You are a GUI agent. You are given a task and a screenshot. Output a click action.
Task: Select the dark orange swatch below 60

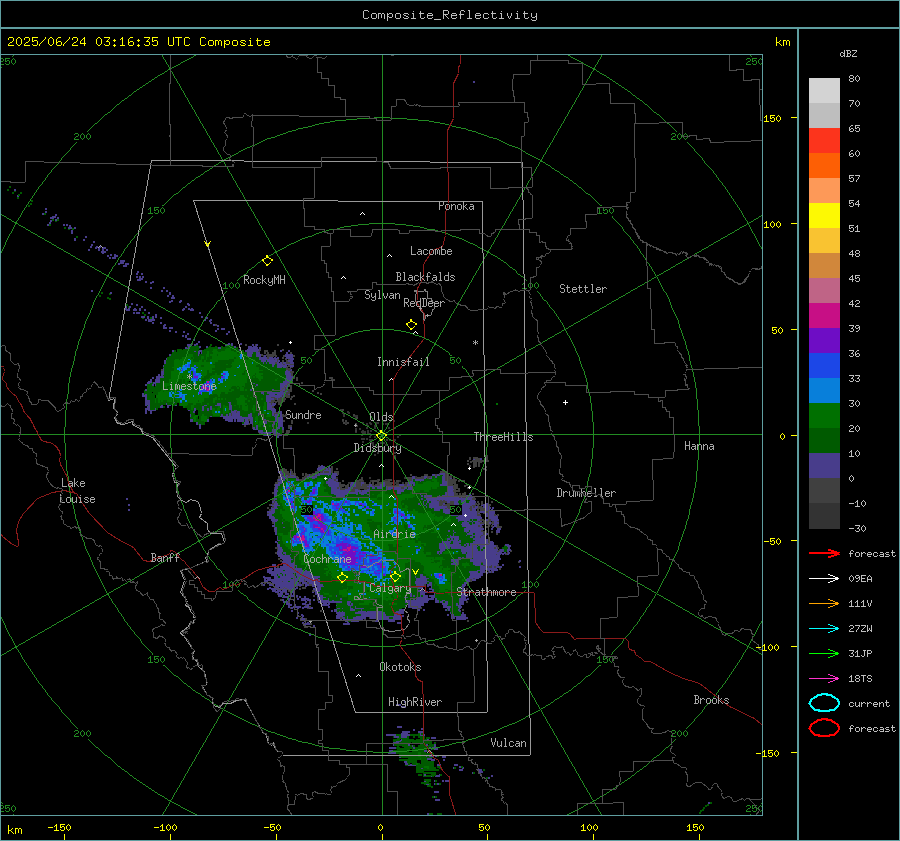coord(824,165)
